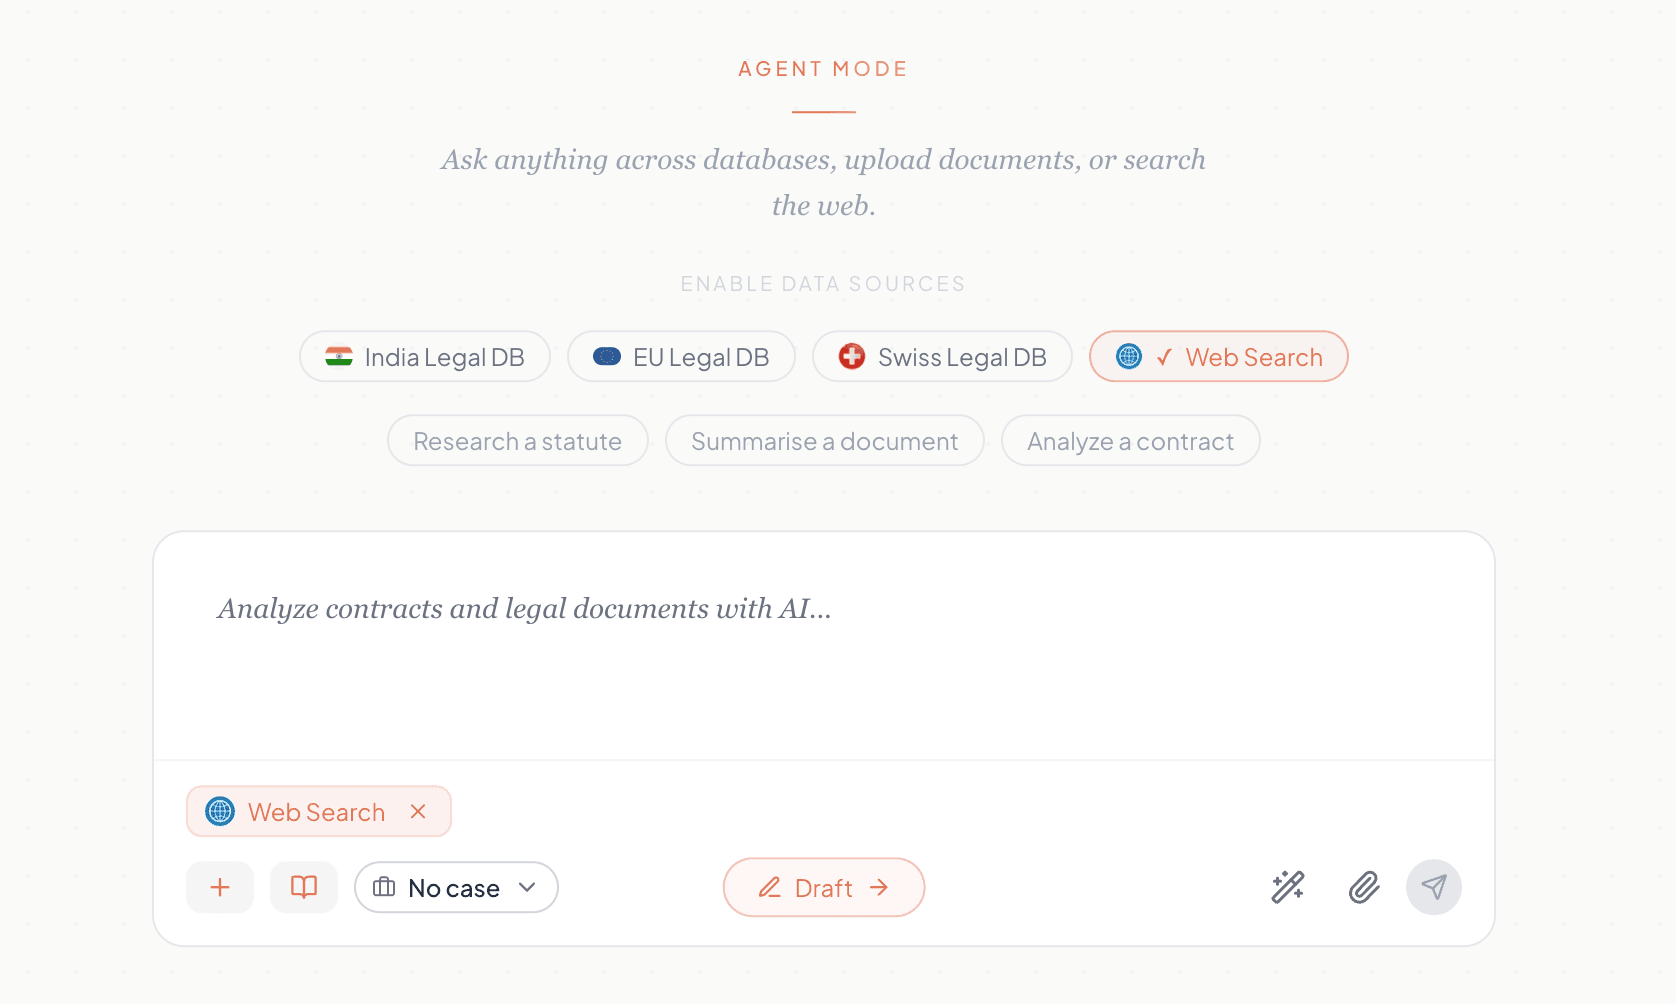Select the Research a statute suggestion
Image resolution: width=1676 pixels, height=1004 pixels.
click(517, 440)
